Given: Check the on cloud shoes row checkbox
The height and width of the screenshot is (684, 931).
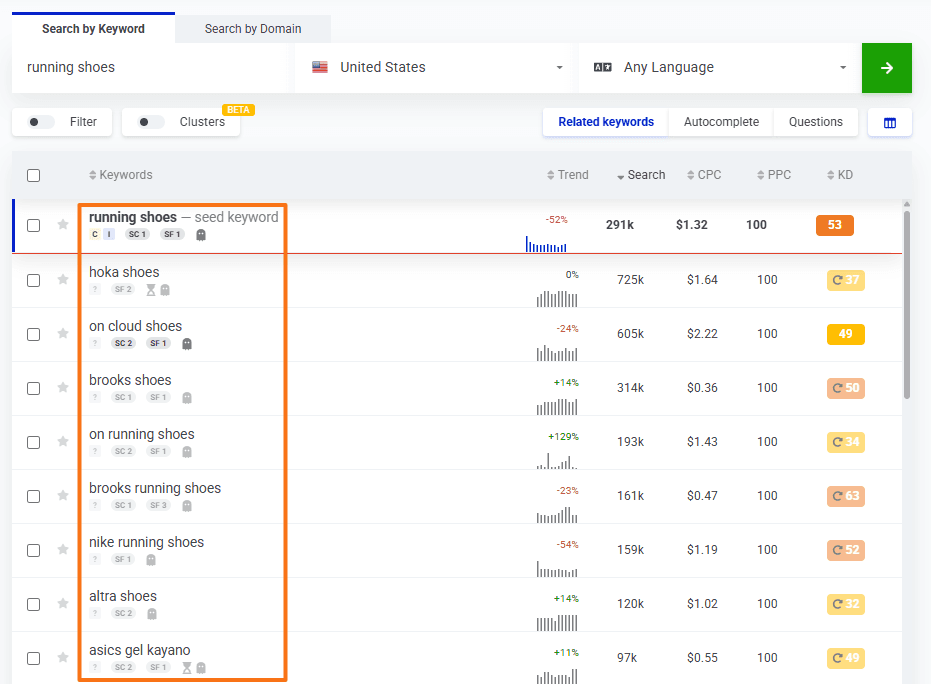Looking at the screenshot, I should click(x=34, y=334).
